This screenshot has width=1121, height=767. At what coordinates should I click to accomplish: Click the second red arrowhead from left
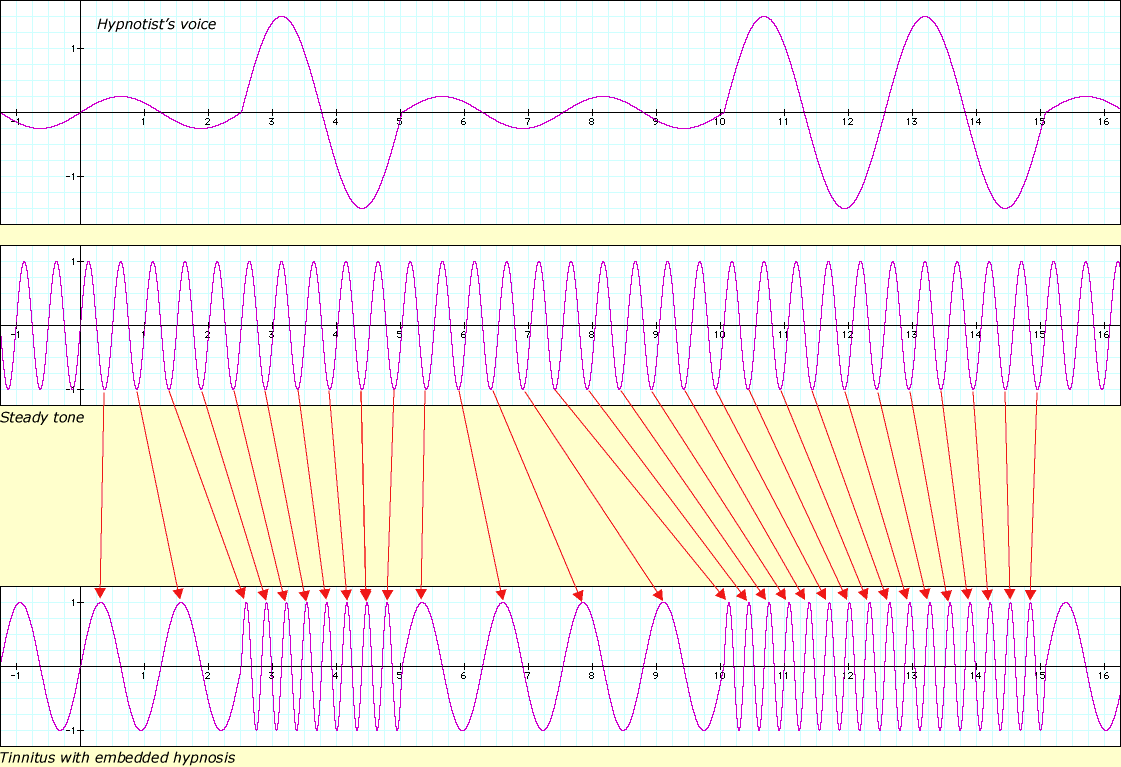click(x=179, y=593)
